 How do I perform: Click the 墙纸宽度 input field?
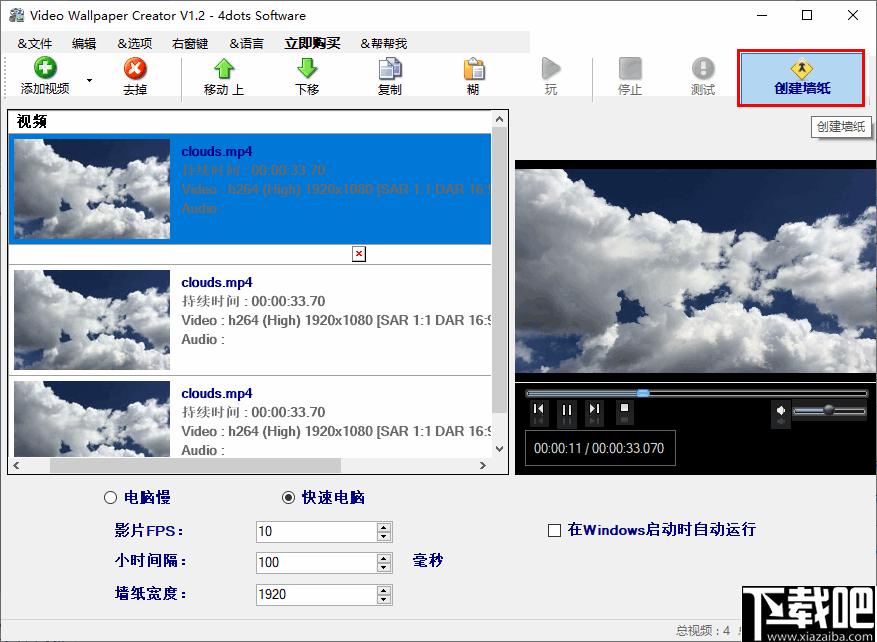pos(316,594)
